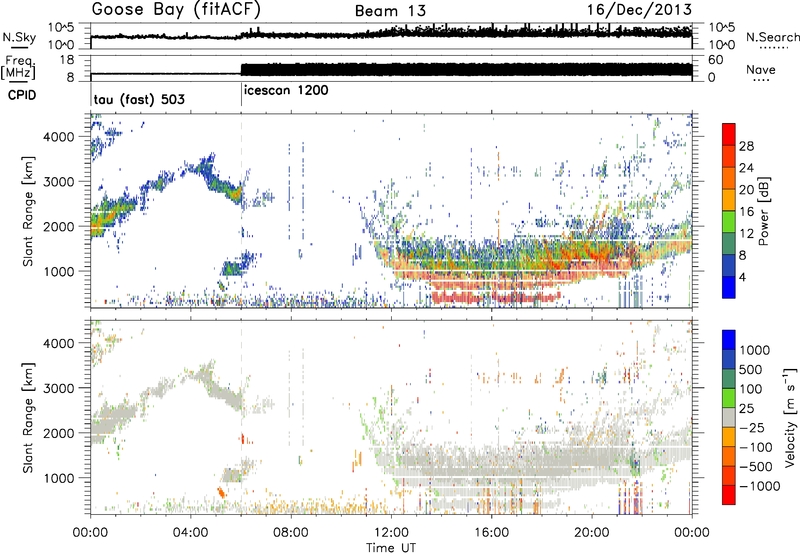Click the 'Nave' legend label
800x554 pixels.
pyautogui.click(x=760, y=69)
